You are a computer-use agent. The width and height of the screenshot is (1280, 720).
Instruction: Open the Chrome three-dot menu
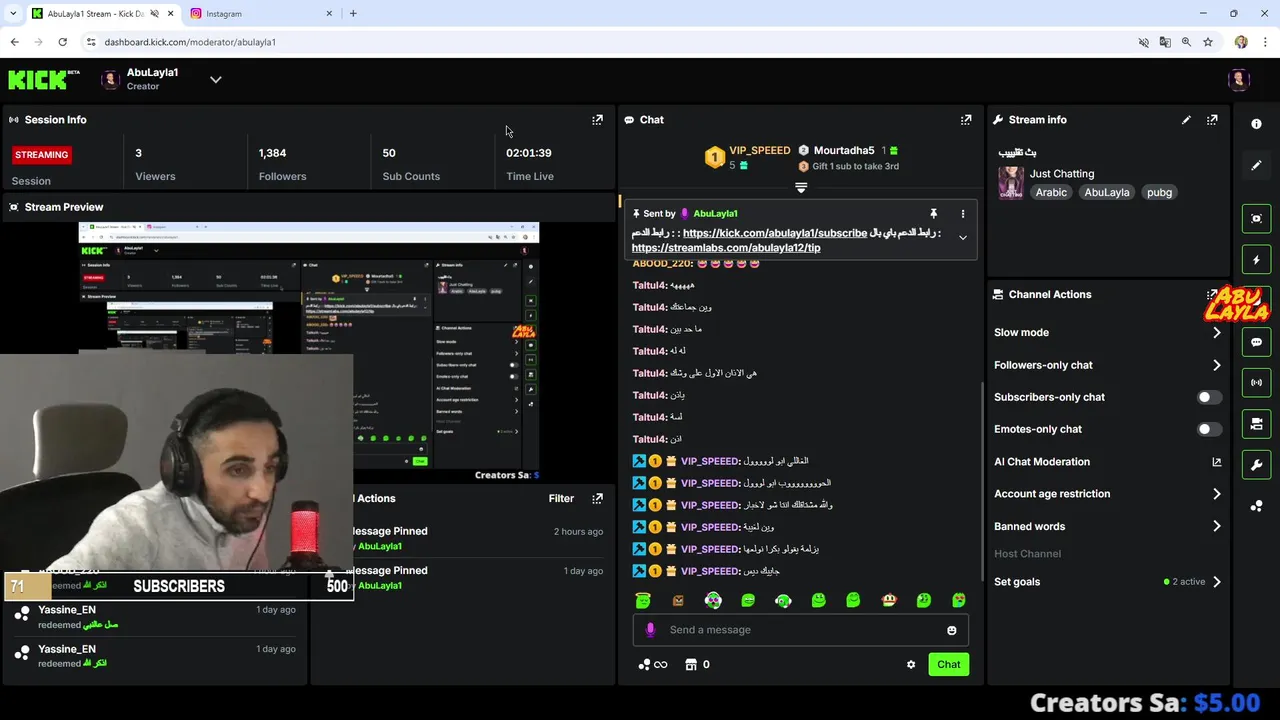[x=1266, y=42]
